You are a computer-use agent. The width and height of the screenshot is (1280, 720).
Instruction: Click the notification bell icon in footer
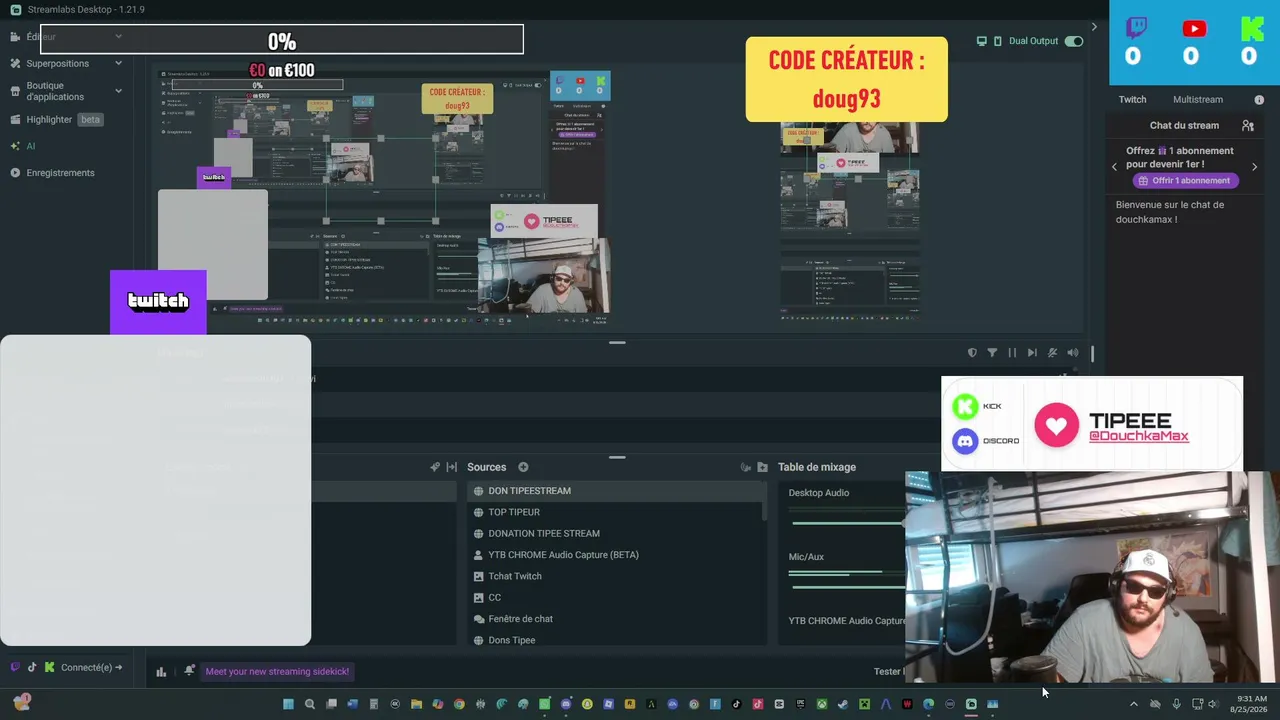pyautogui.click(x=189, y=672)
